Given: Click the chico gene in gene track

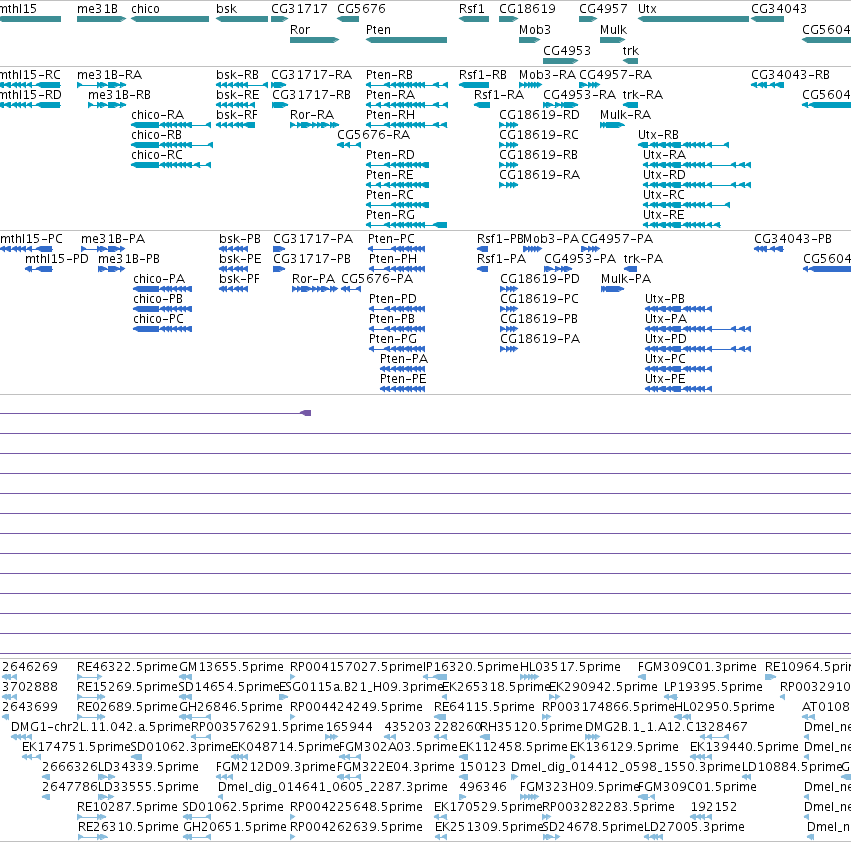Looking at the screenshot, I should 170,19.
